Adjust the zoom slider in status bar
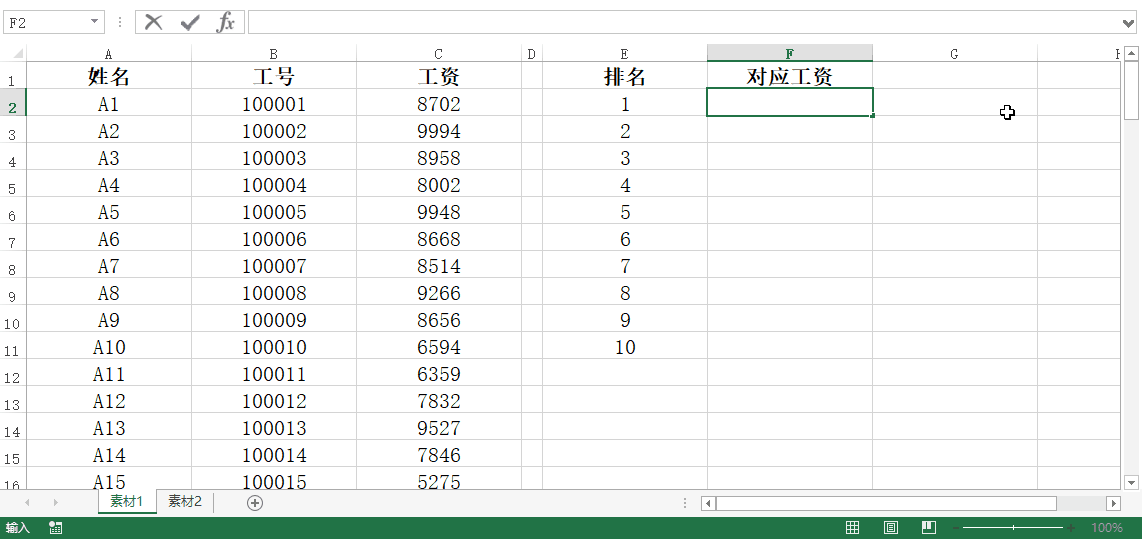Image resolution: width=1142 pixels, height=539 pixels. [1013, 527]
